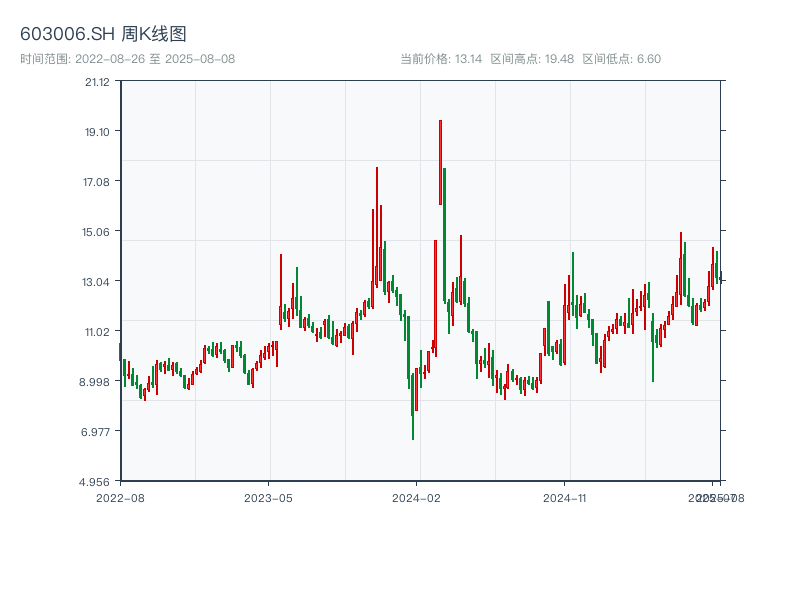Click the 21.12 y-axis price label
The width and height of the screenshot is (800, 600).
tap(97, 82)
